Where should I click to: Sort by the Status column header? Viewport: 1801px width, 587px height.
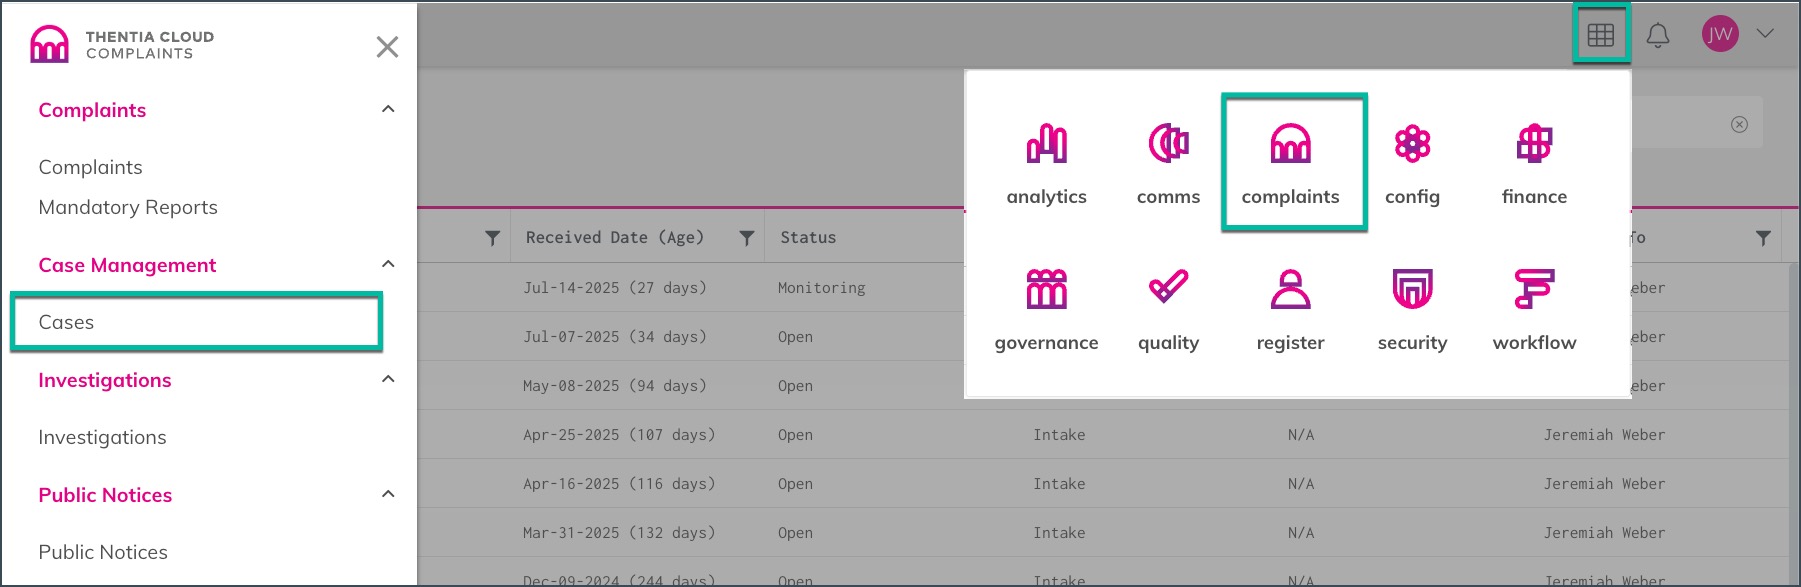click(x=808, y=237)
